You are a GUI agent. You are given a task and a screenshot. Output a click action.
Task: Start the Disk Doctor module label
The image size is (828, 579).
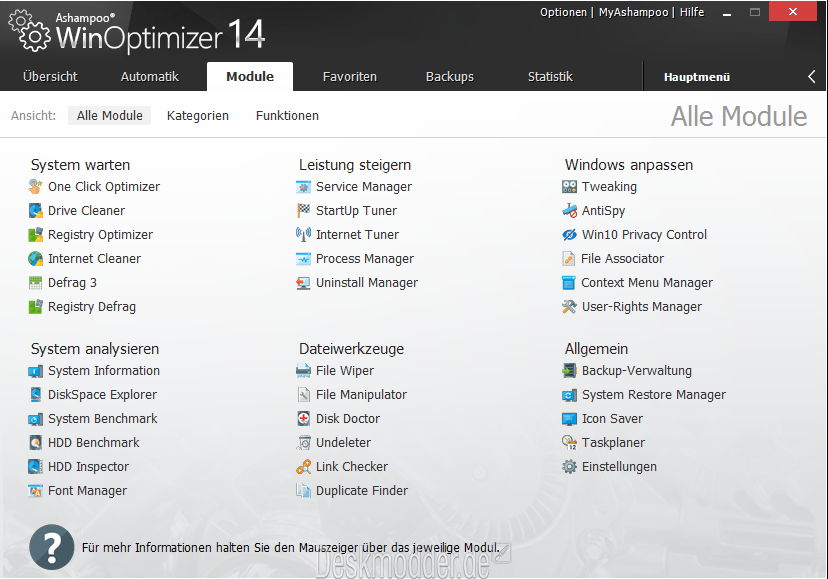(348, 419)
